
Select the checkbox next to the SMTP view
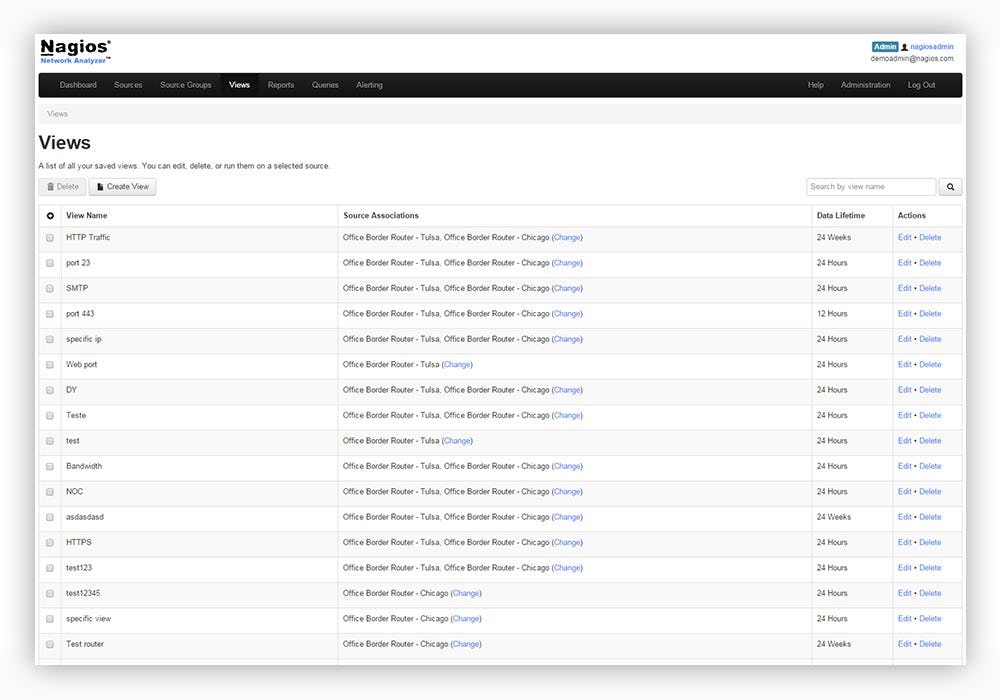[x=49, y=288]
